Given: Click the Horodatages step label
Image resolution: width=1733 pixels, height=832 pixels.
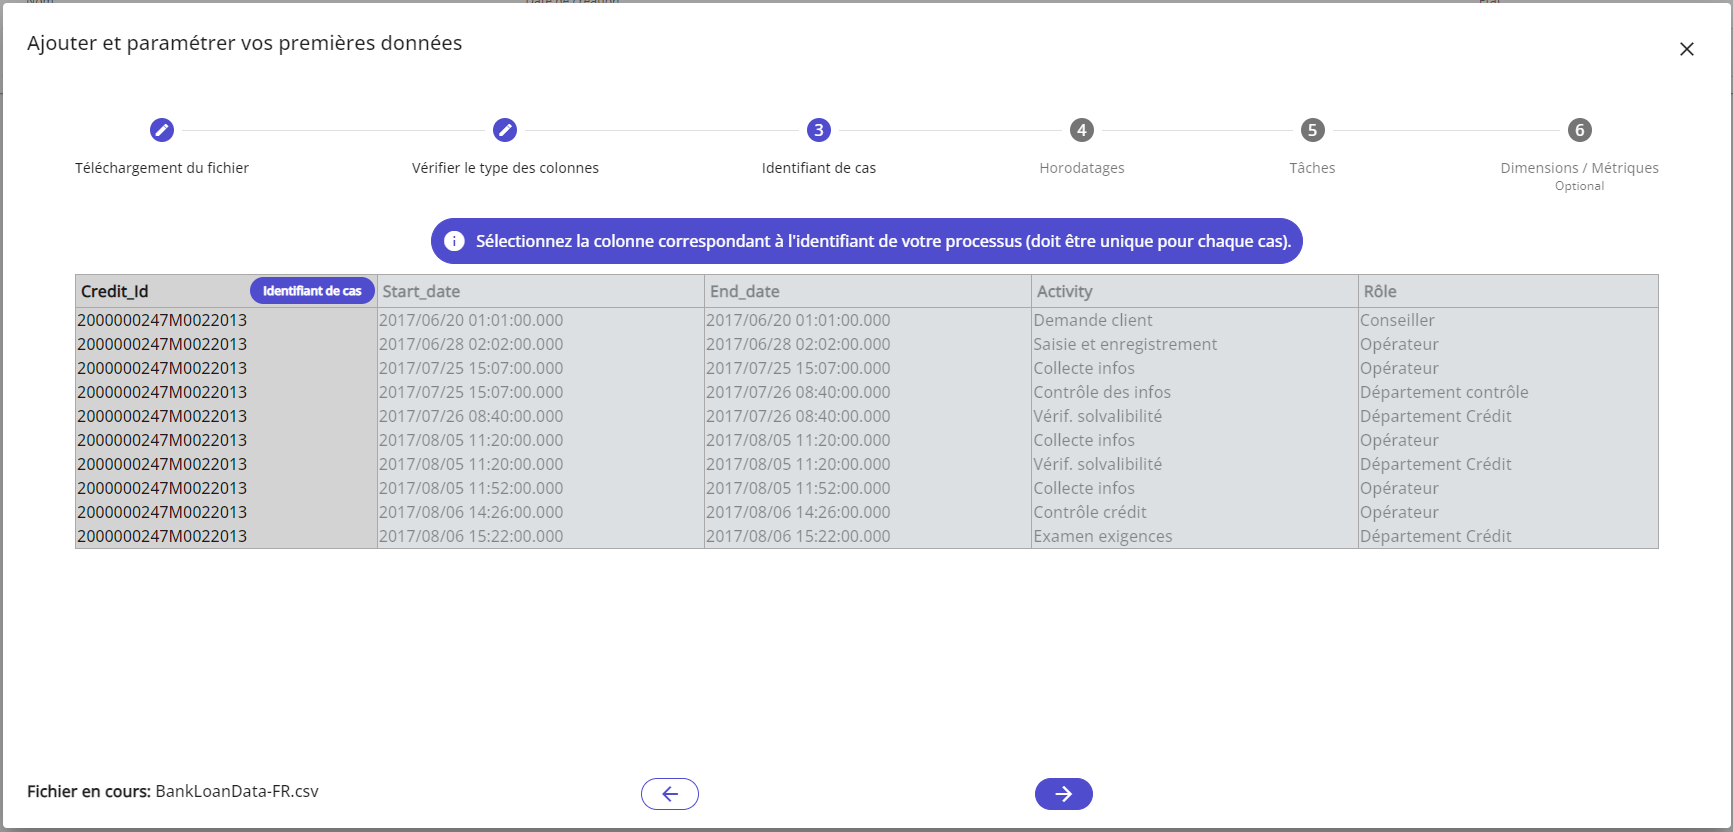Looking at the screenshot, I should pos(1081,168).
